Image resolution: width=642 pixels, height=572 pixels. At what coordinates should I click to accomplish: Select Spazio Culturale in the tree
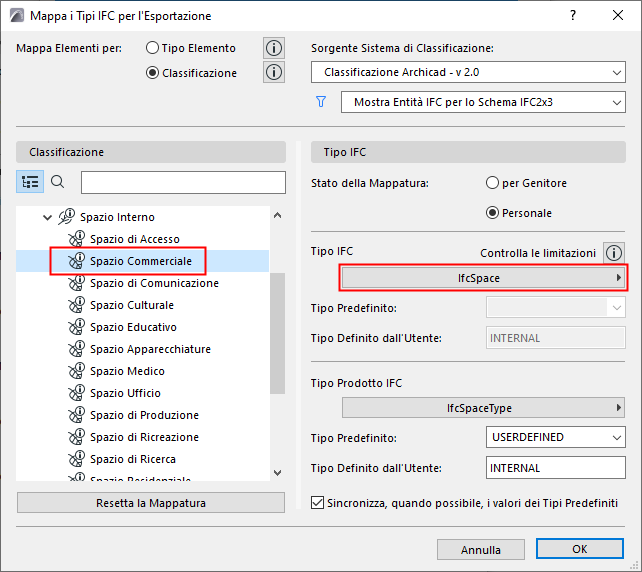(131, 305)
